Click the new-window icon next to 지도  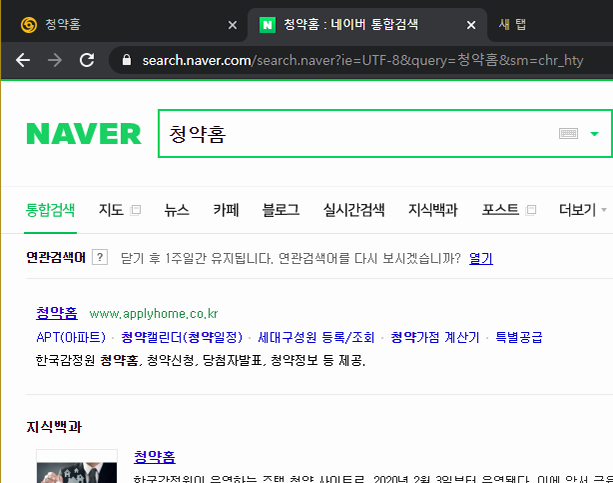135,210
